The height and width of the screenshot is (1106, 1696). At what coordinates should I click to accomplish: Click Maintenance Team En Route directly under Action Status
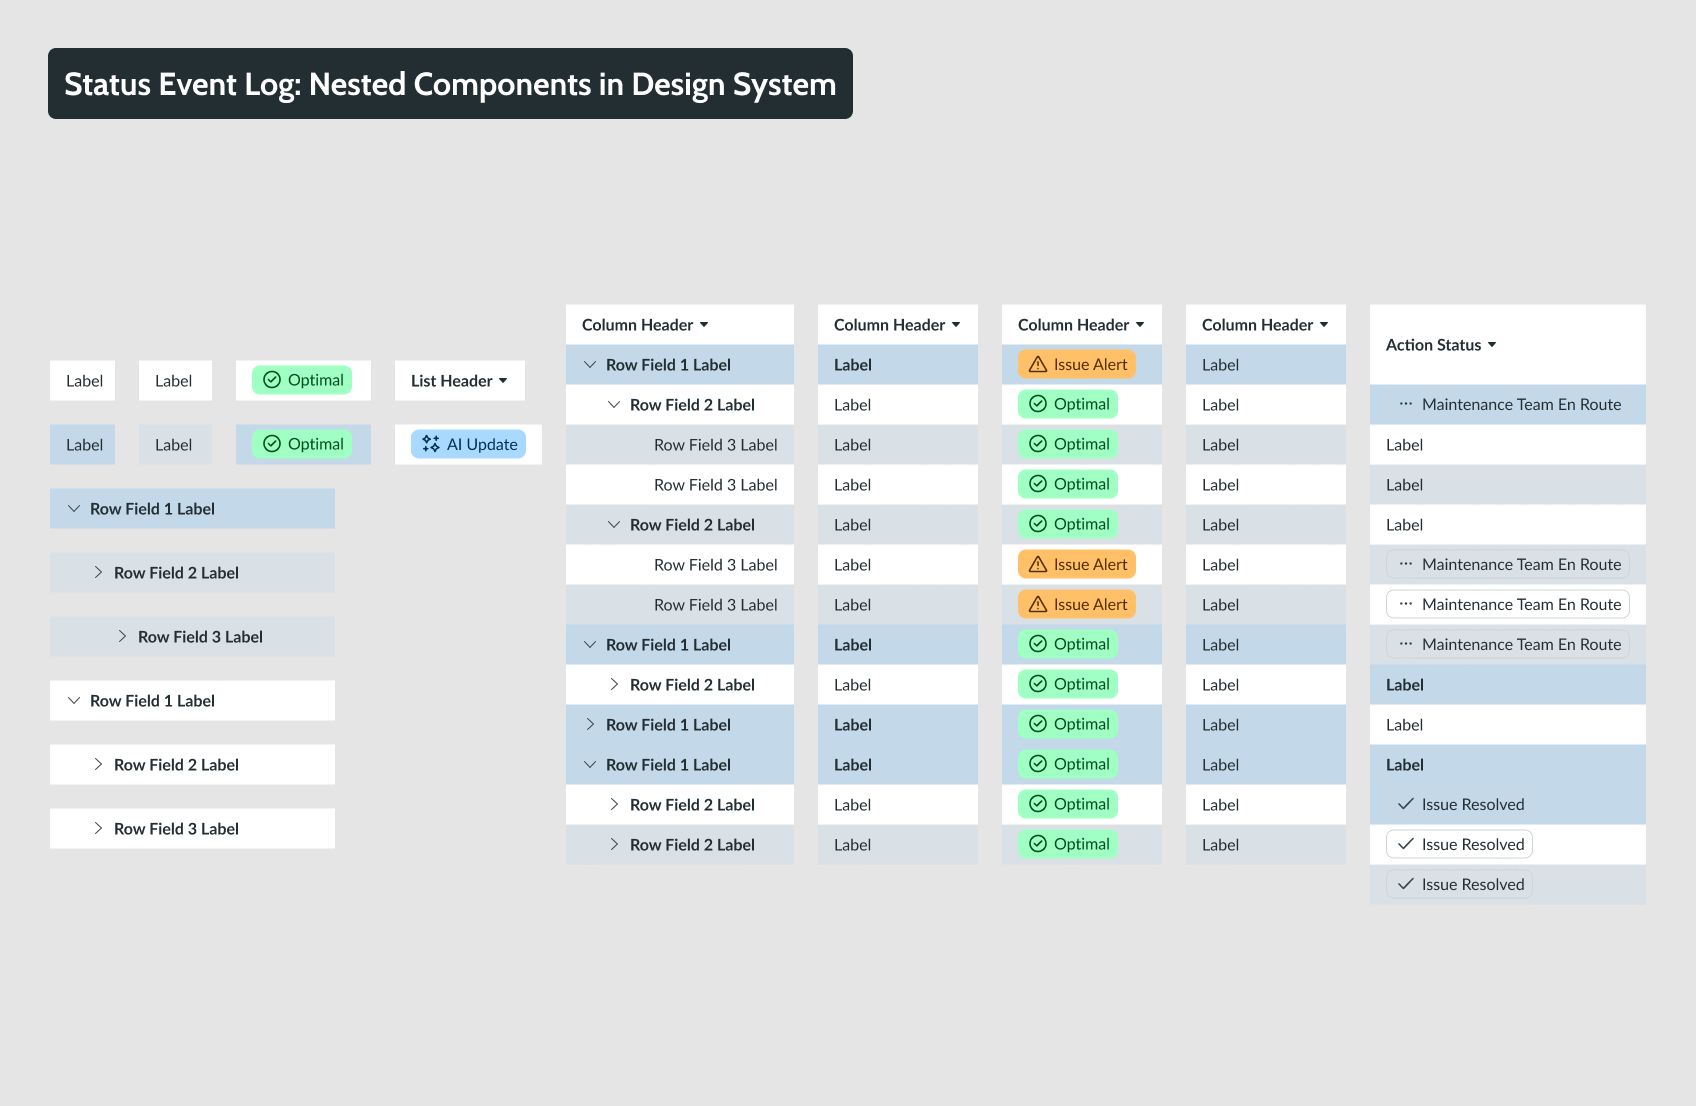[1508, 404]
